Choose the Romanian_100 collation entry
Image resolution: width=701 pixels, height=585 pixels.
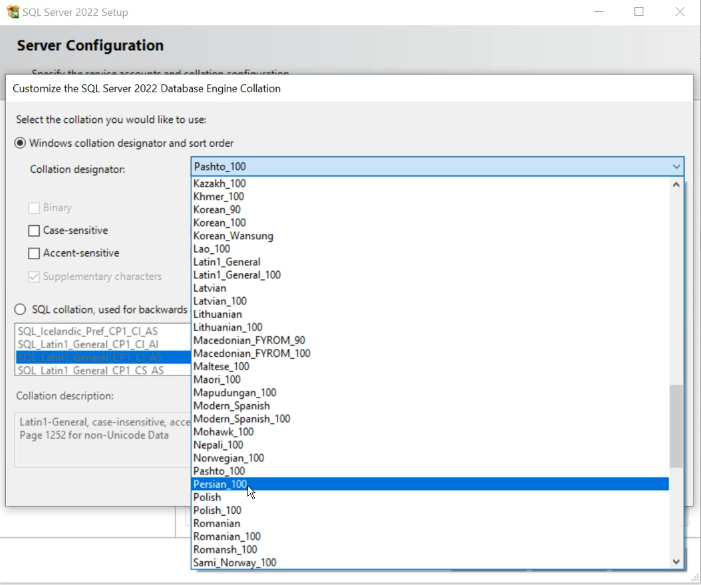(x=430, y=536)
